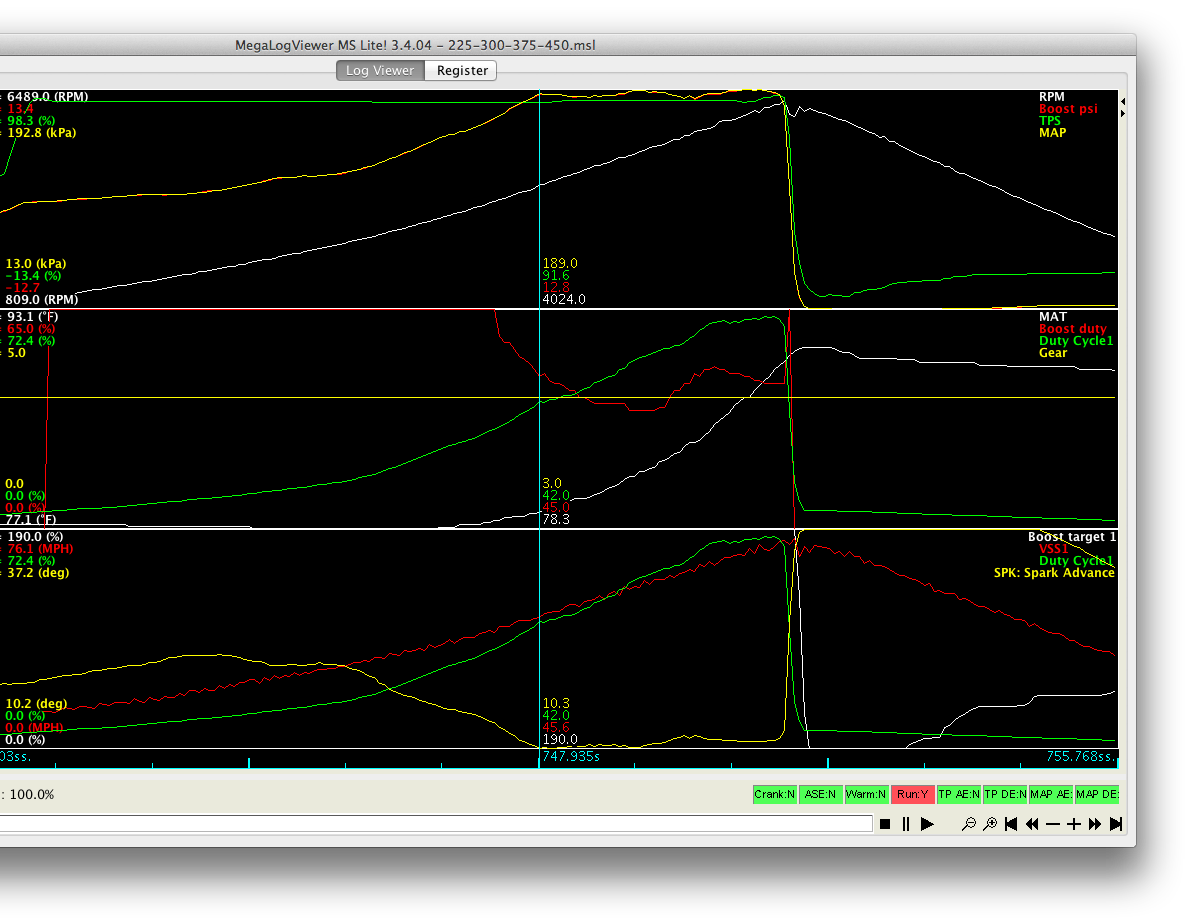Click the rewind double-arrow icon
Screen dimensions: 1192x924
tap(1032, 824)
